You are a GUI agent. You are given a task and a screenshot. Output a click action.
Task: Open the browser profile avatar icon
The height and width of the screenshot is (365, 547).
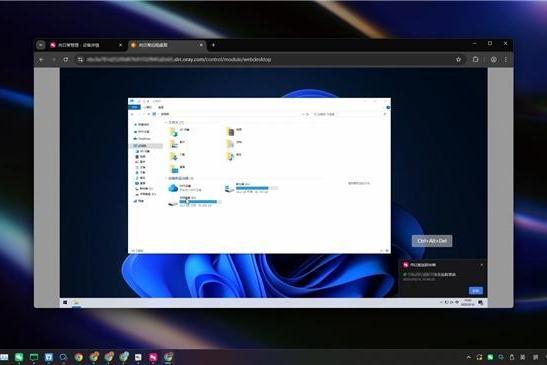494,60
